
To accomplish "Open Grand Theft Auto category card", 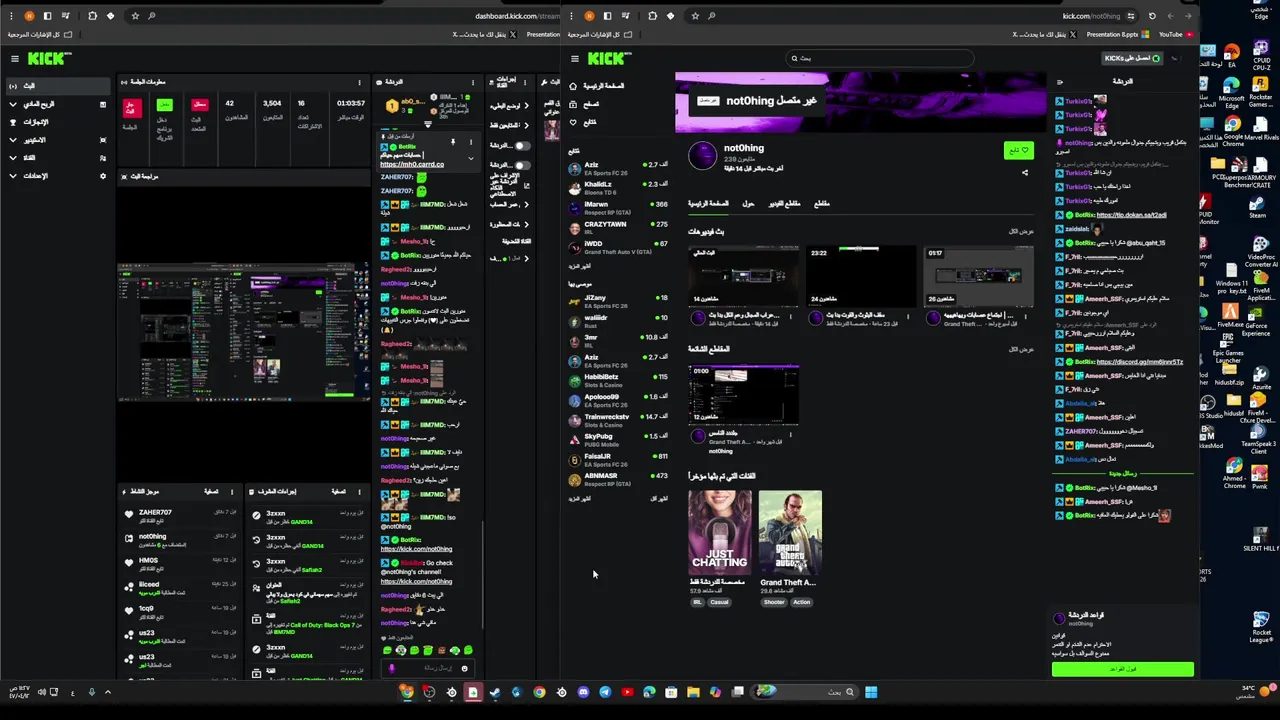I will coord(790,532).
